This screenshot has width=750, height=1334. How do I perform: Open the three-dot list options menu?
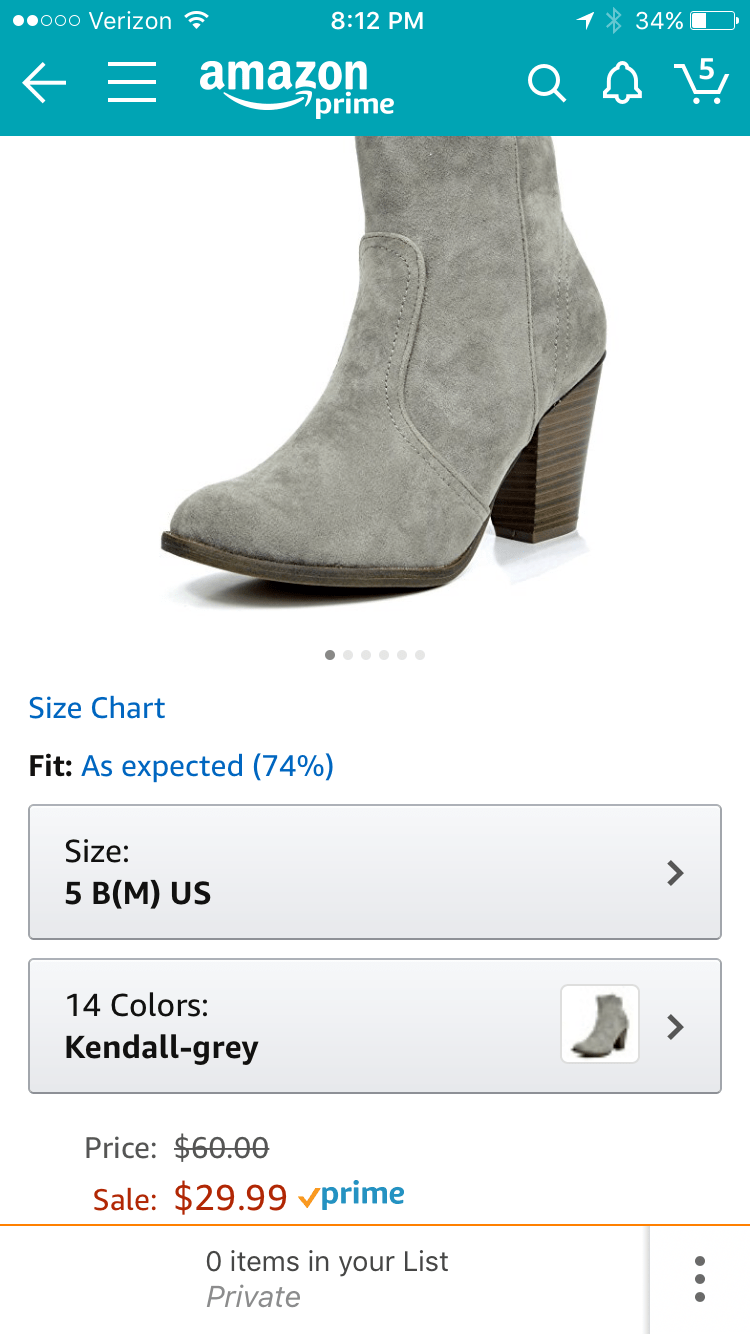(699, 1279)
